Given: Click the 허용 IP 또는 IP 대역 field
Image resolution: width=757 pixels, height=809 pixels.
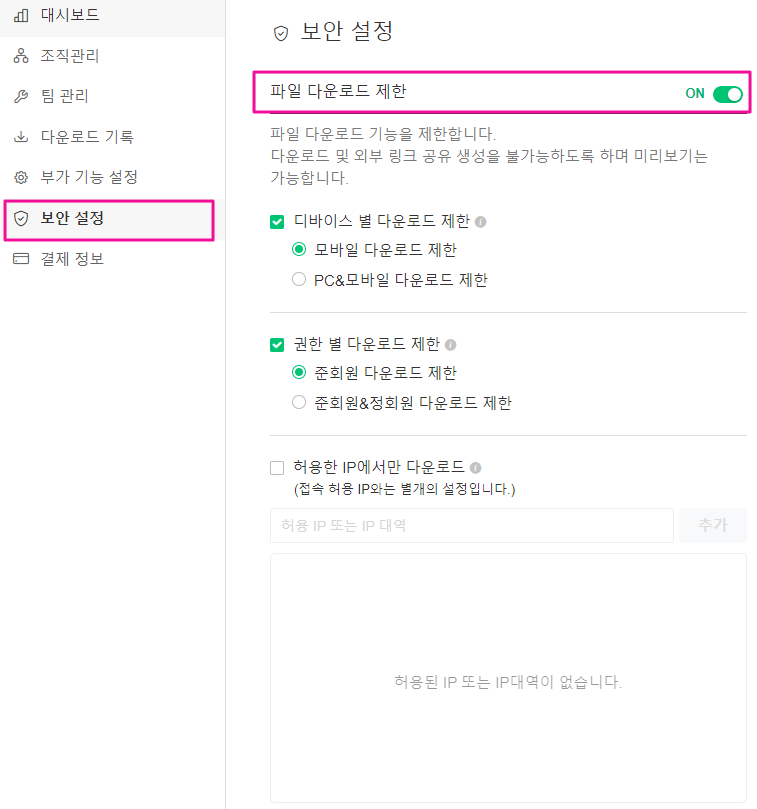Looking at the screenshot, I should (471, 525).
